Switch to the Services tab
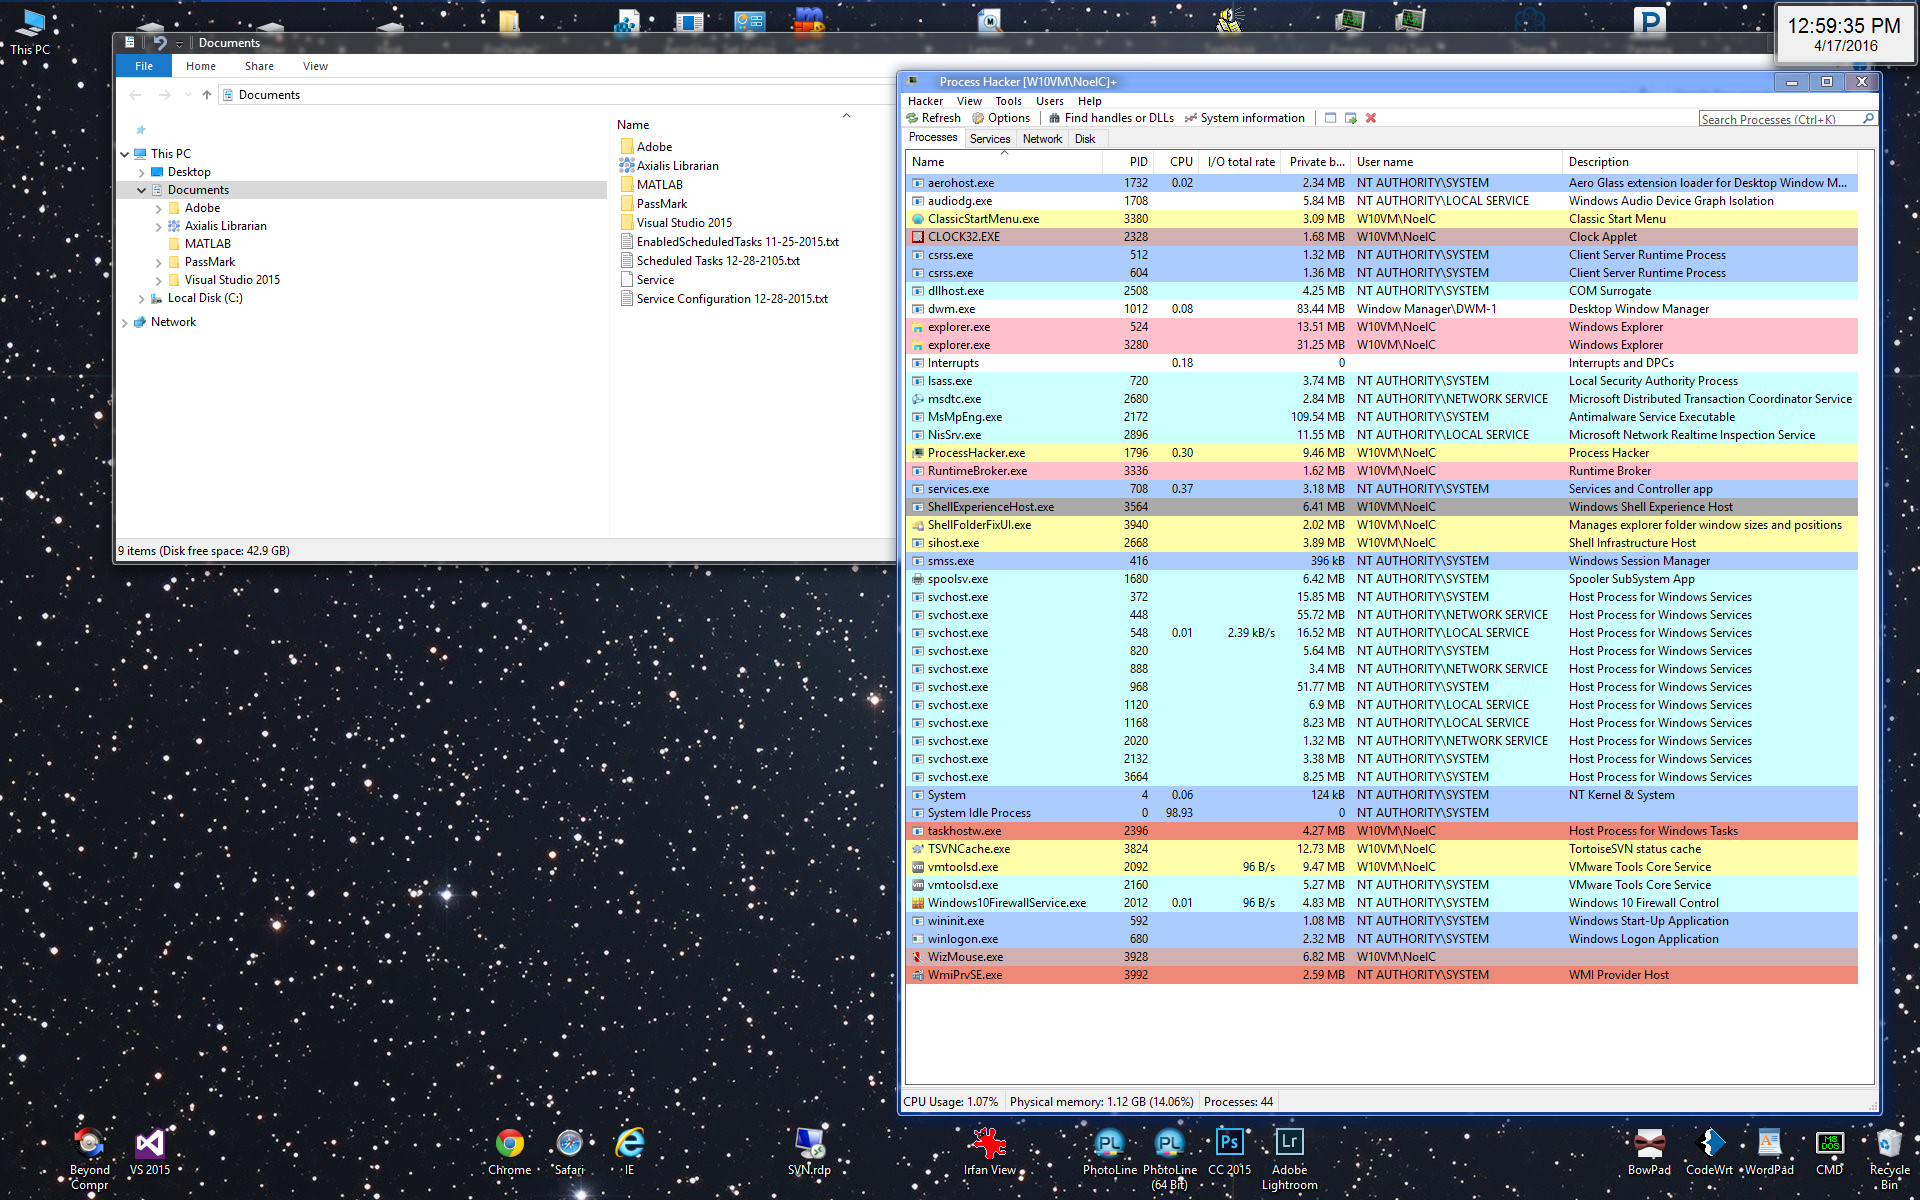This screenshot has width=1920, height=1200. click(x=989, y=139)
